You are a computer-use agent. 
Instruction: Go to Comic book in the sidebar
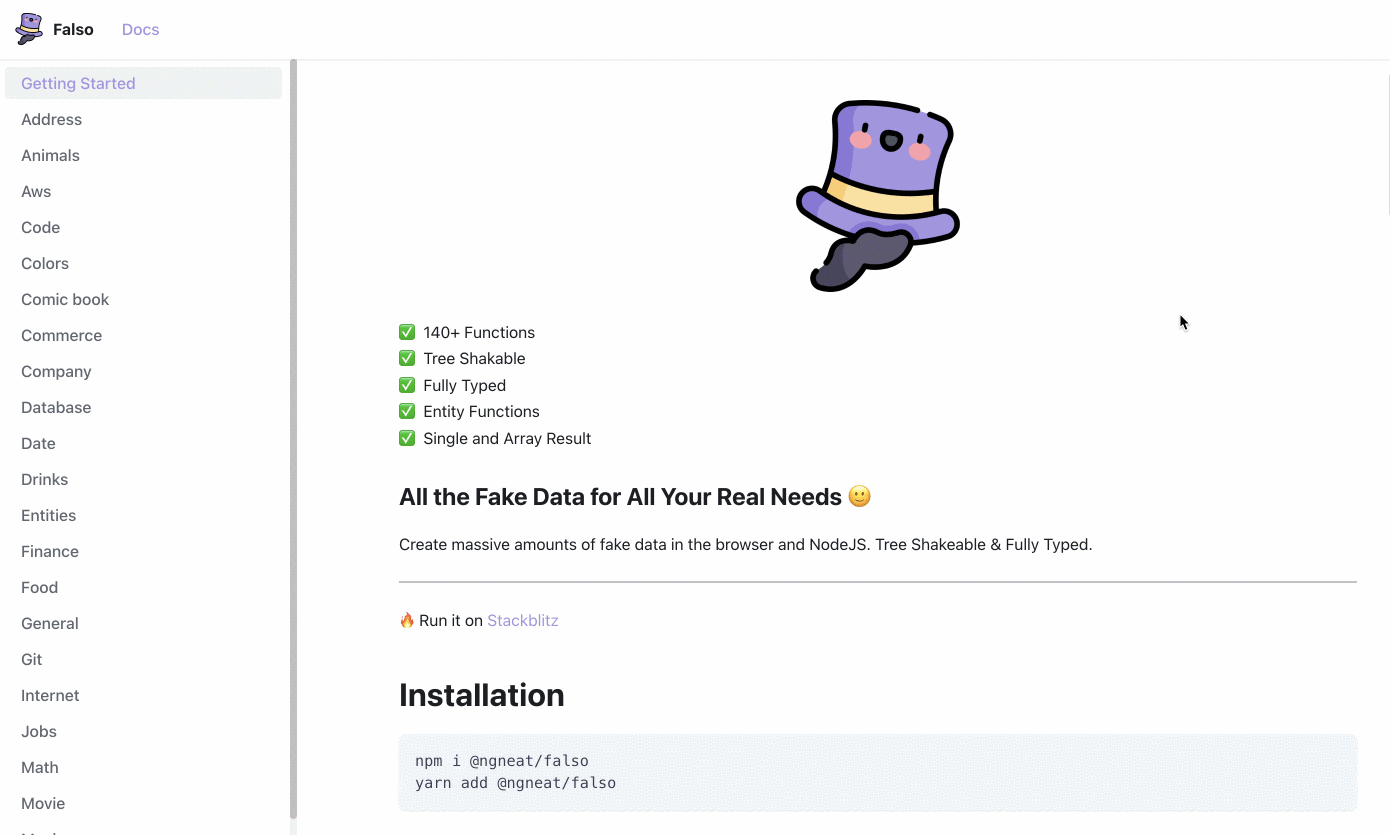click(143, 299)
